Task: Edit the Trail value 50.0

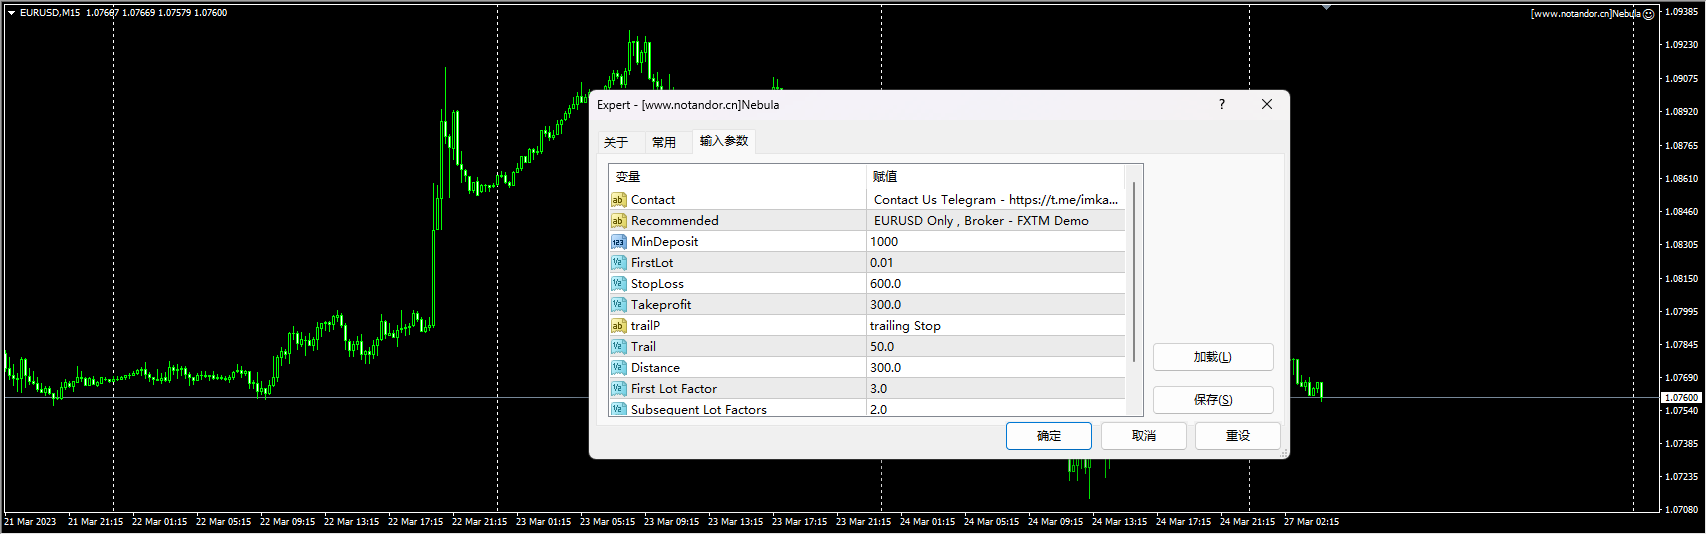Action: pos(995,347)
